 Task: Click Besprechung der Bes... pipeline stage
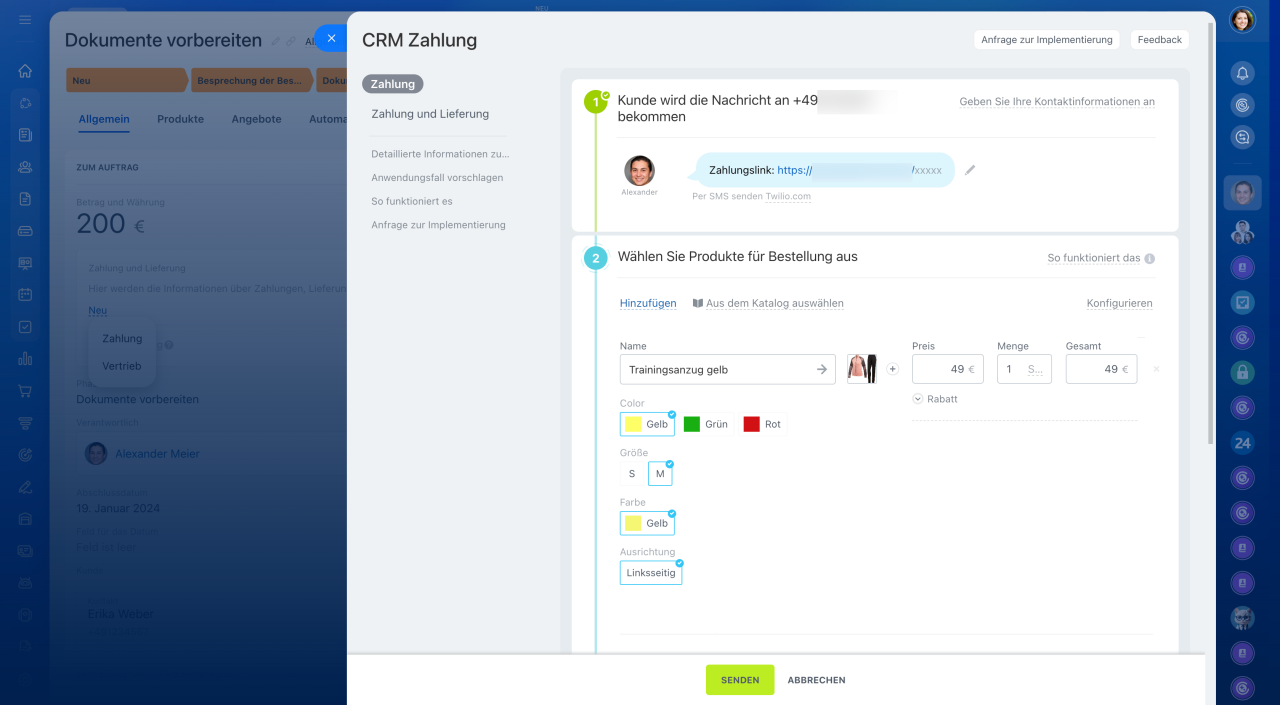(x=250, y=80)
